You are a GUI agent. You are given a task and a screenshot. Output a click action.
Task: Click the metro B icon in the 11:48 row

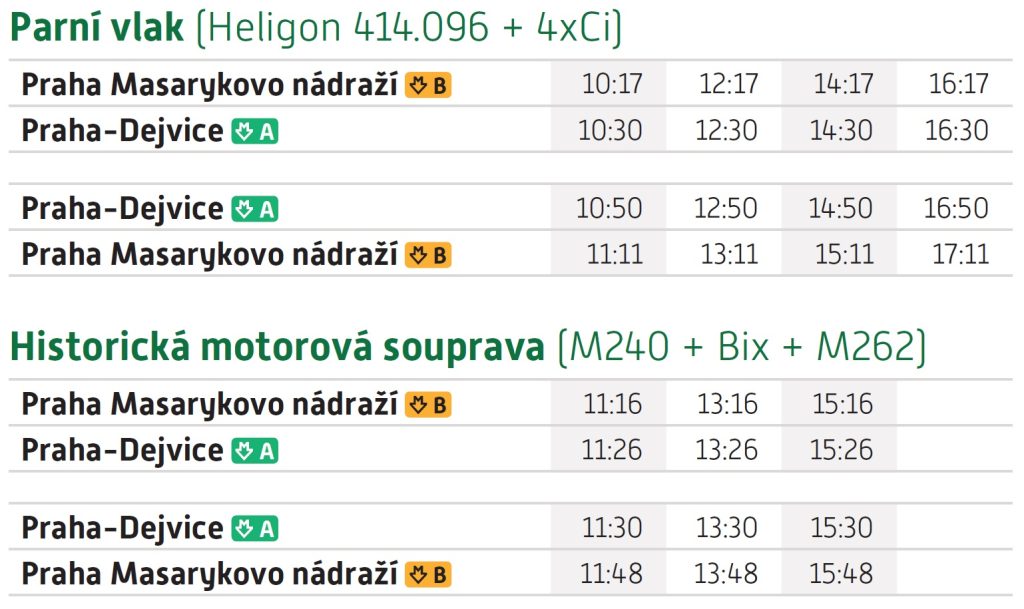(428, 575)
